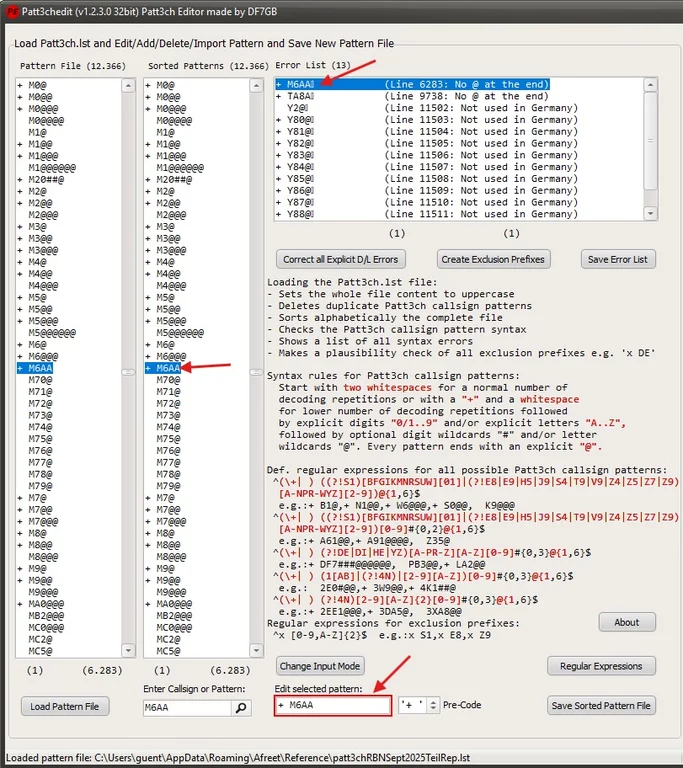Click Create Exclusion Prefixes button

[493, 259]
